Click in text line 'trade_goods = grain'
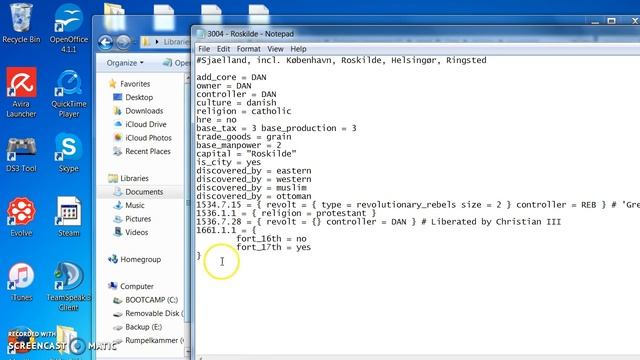 tap(244, 137)
